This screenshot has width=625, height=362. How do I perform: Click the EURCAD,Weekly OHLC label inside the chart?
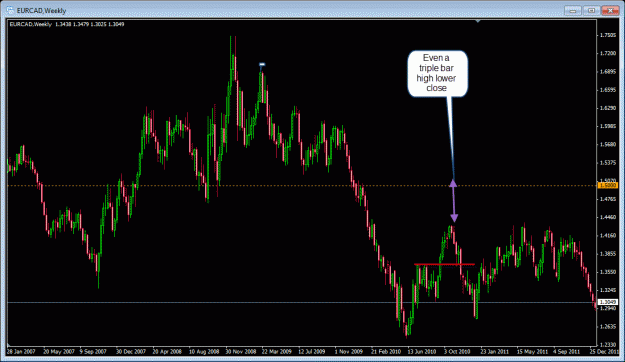(67, 24)
